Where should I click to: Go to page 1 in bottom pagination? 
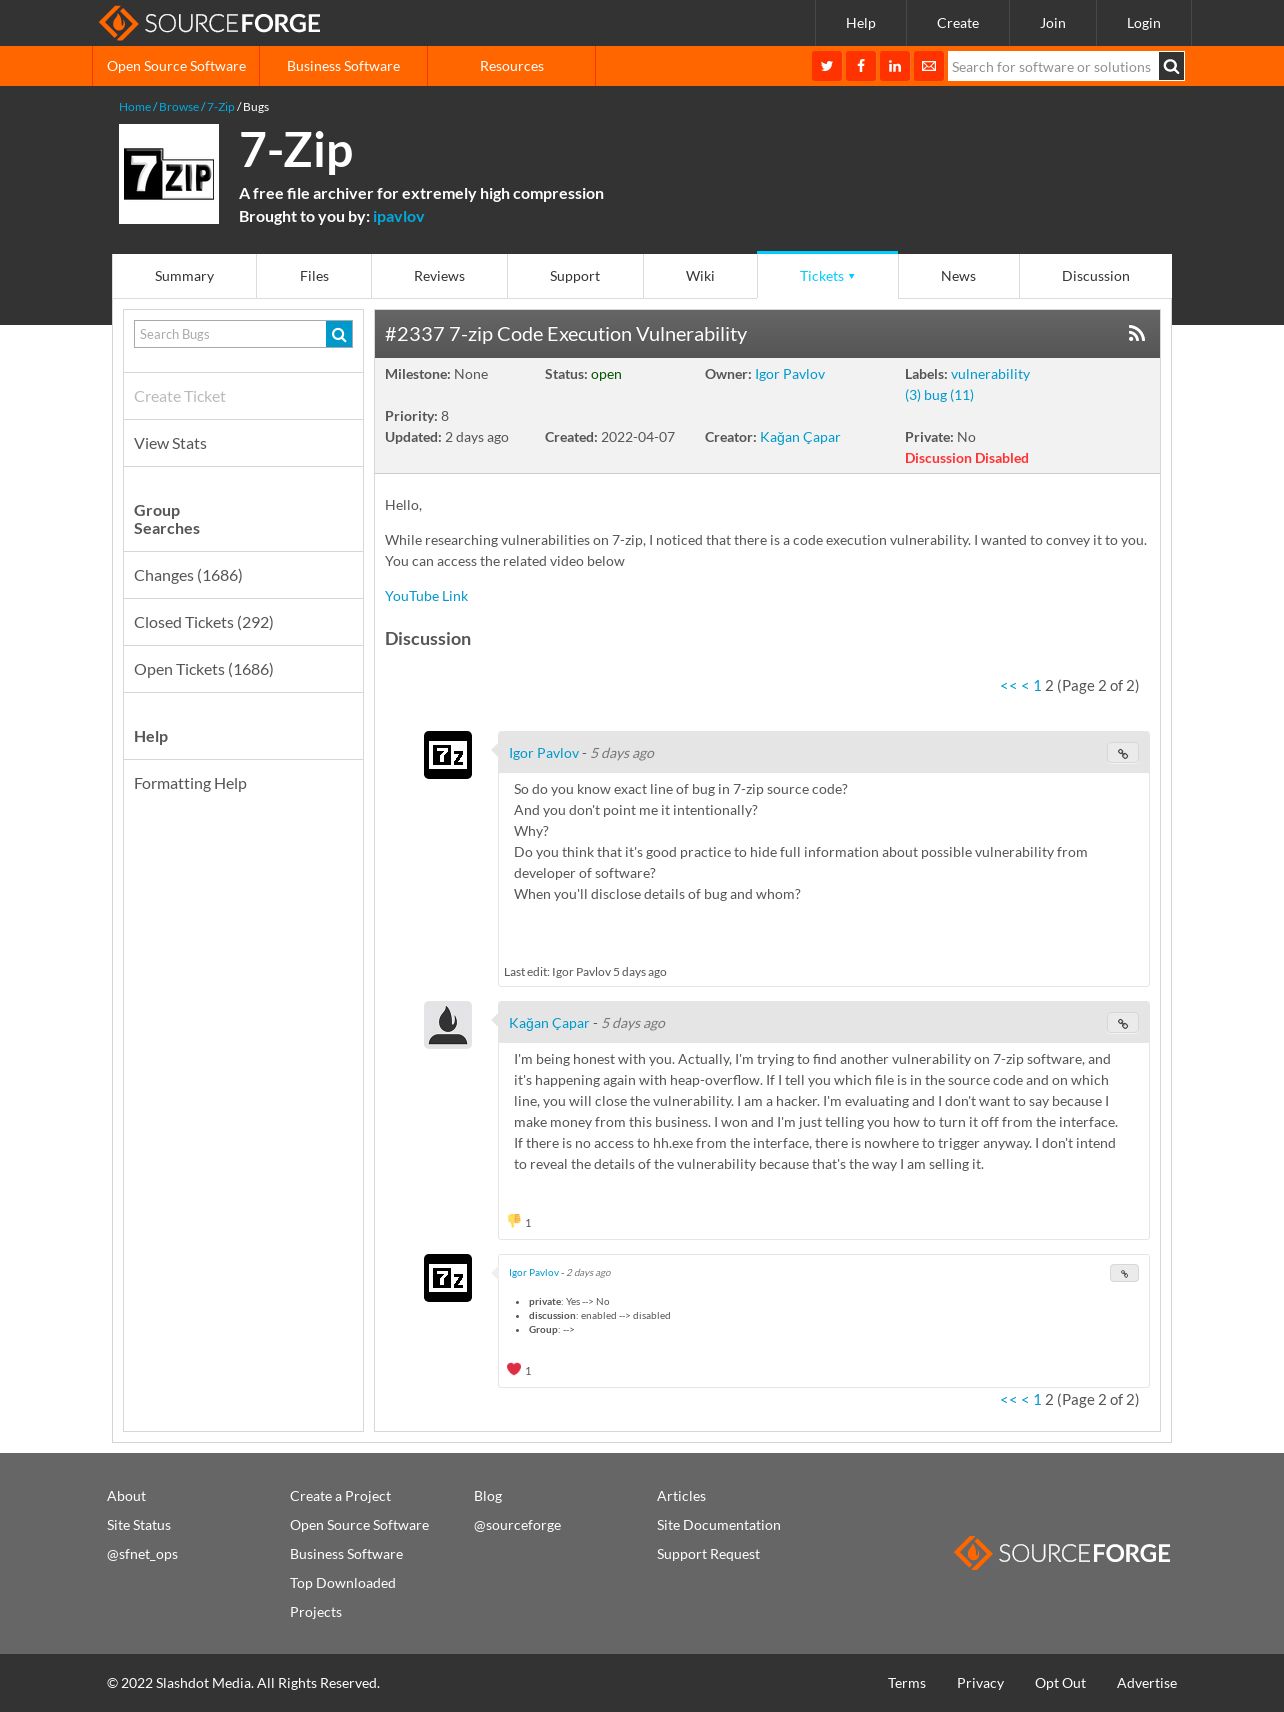tap(1037, 1400)
